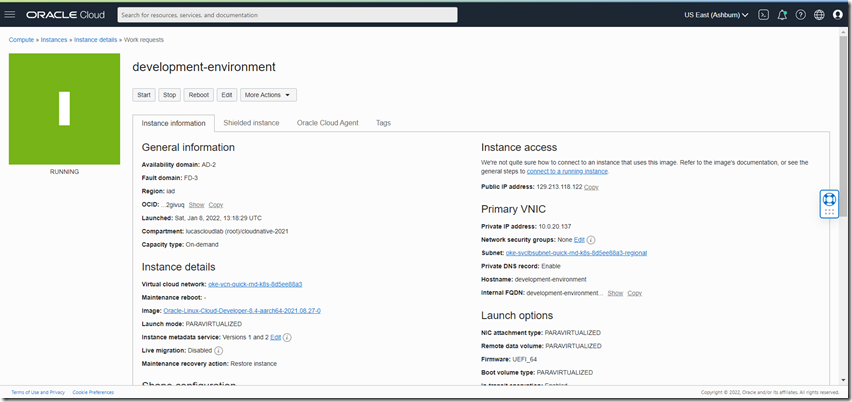The height and width of the screenshot is (402, 852).
Task: Open Terms of Use and Privacy
Action: pos(38,392)
